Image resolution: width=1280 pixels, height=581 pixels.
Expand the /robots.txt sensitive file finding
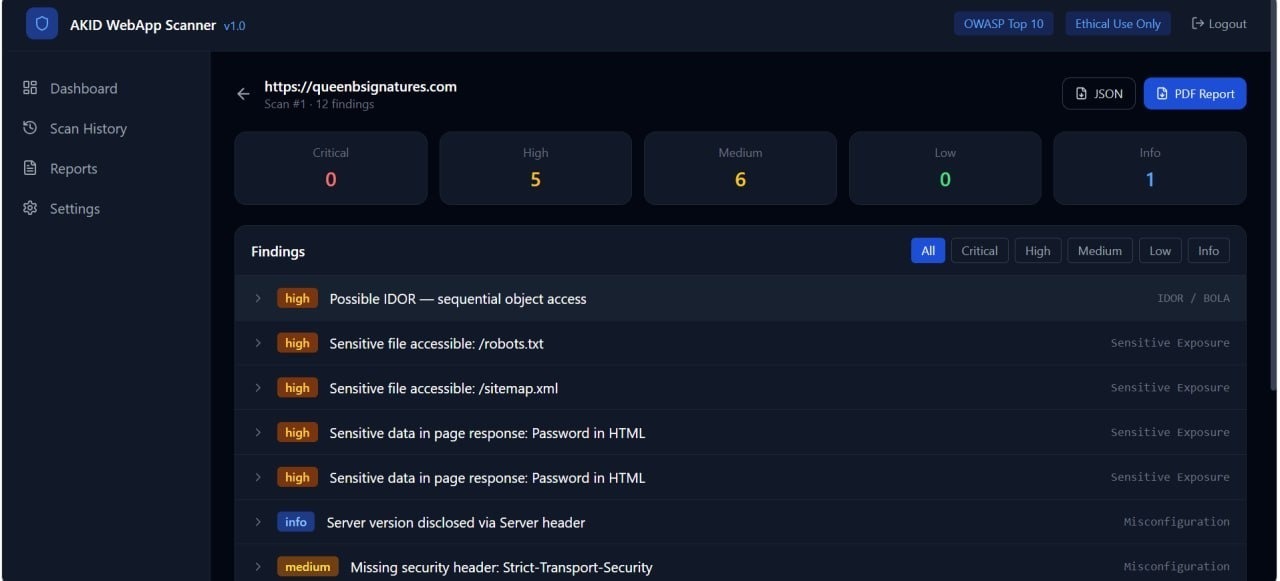pos(258,343)
